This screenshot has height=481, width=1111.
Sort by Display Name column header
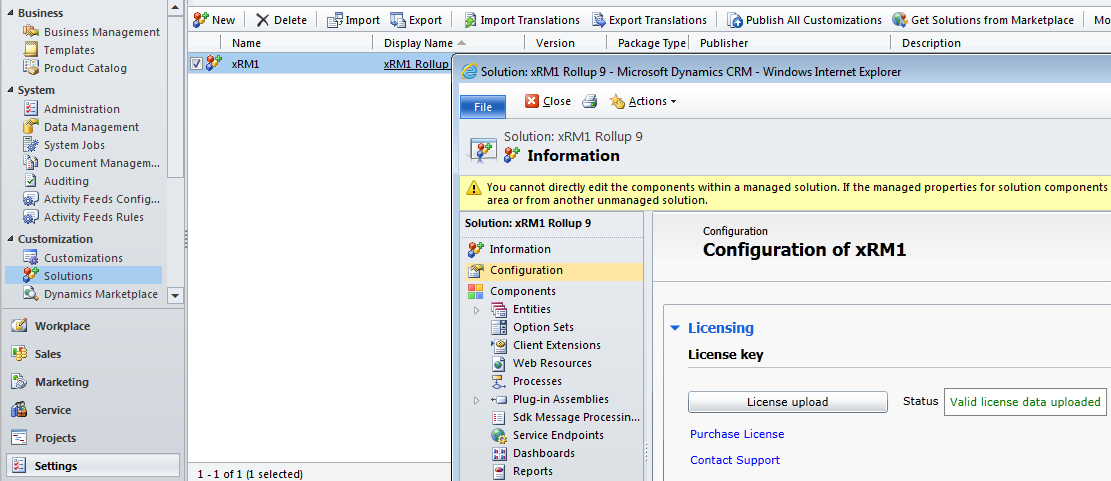click(x=418, y=43)
